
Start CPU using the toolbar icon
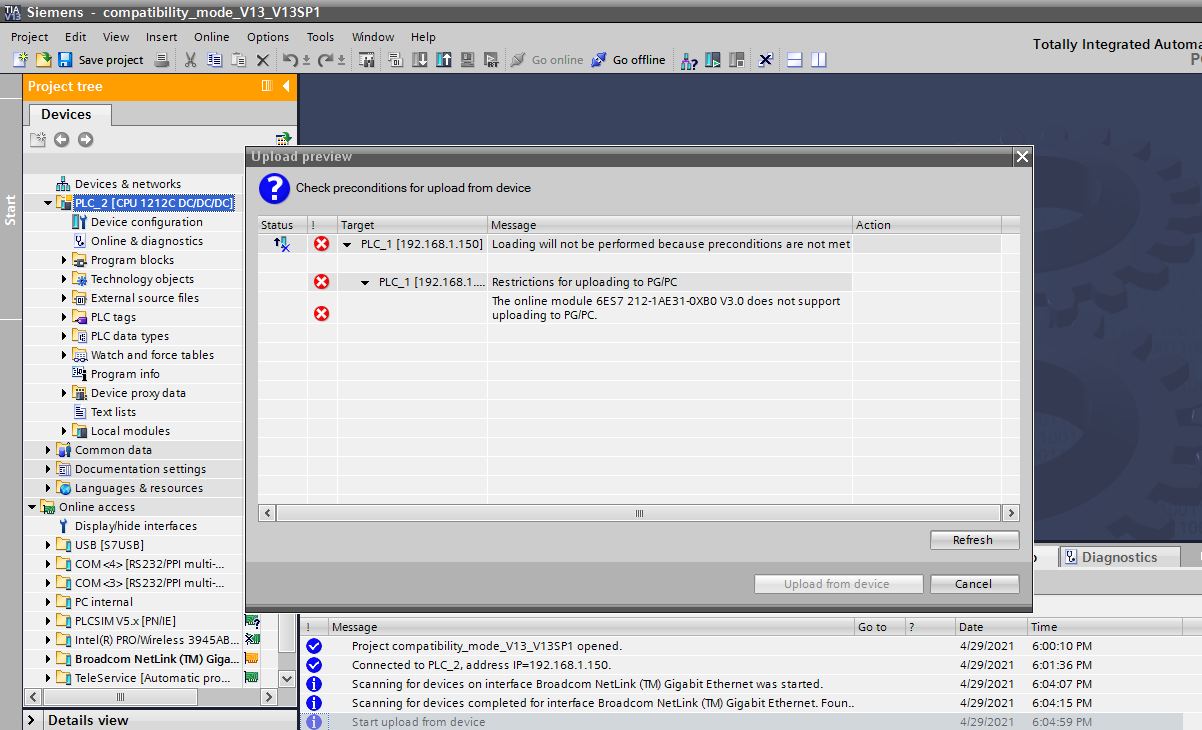tap(713, 60)
